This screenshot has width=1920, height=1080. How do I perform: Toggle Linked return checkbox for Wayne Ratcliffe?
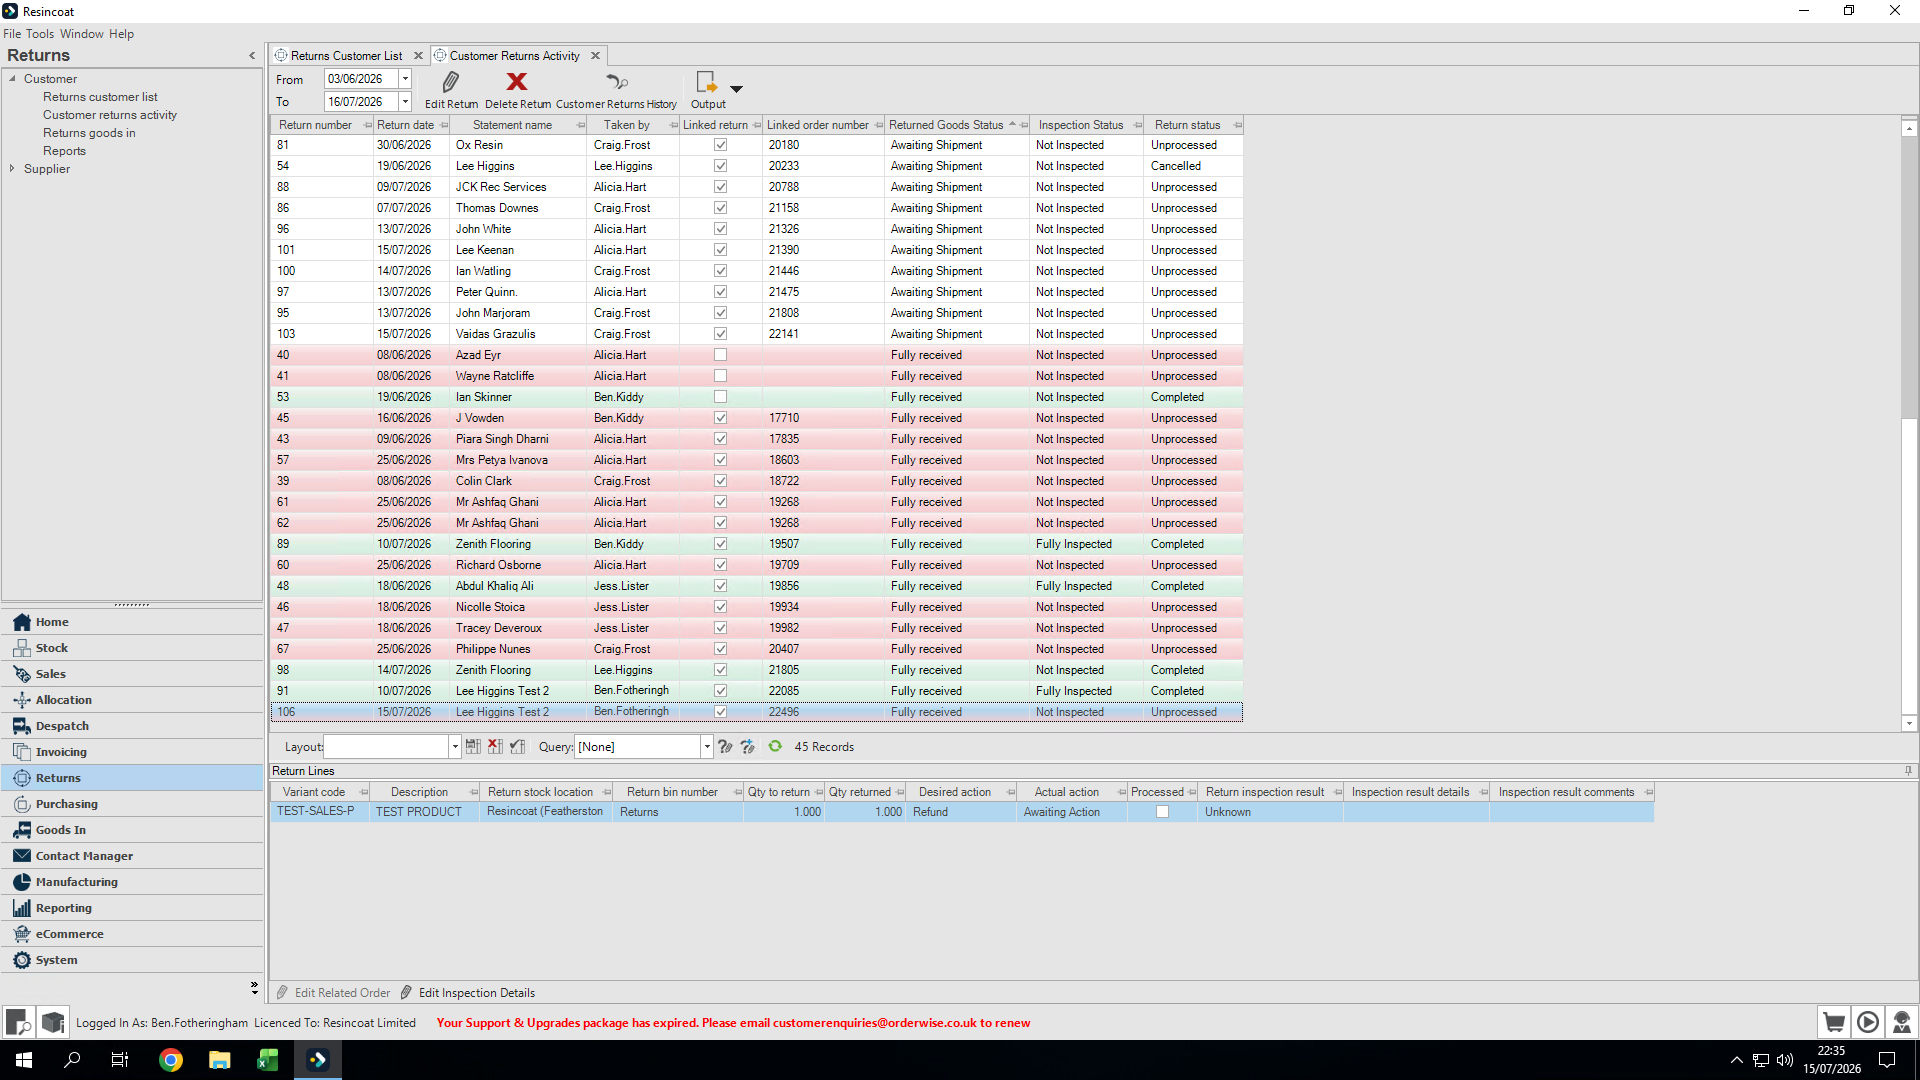[x=720, y=376]
